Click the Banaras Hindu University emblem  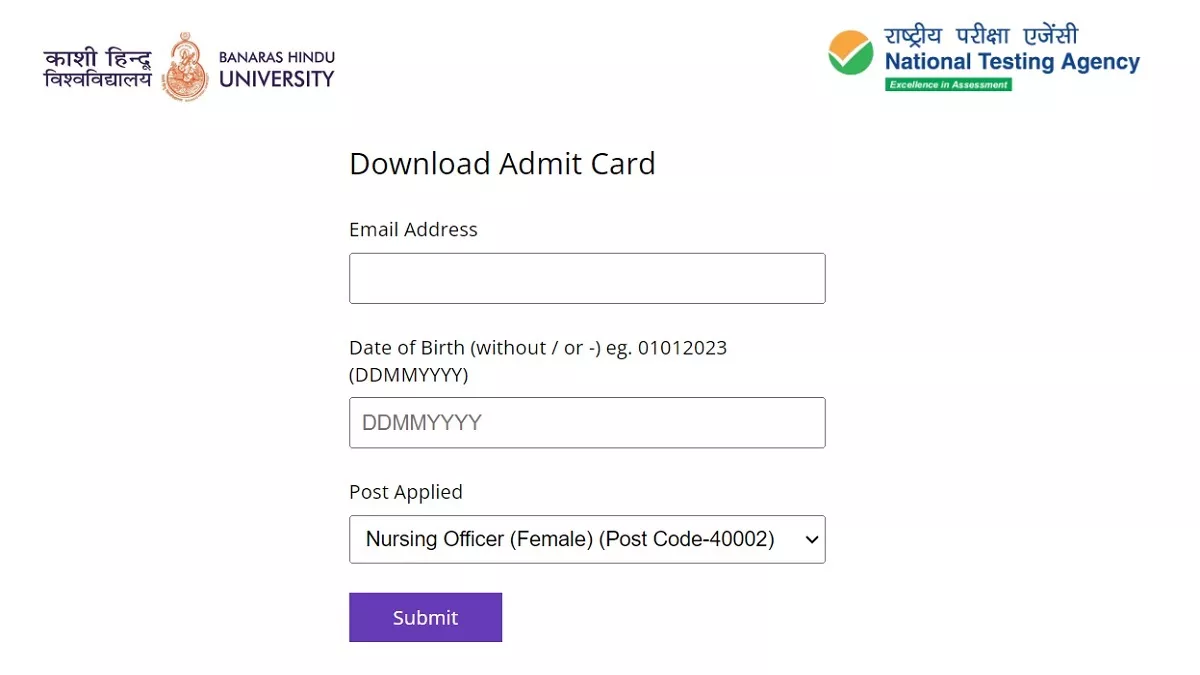(x=185, y=67)
